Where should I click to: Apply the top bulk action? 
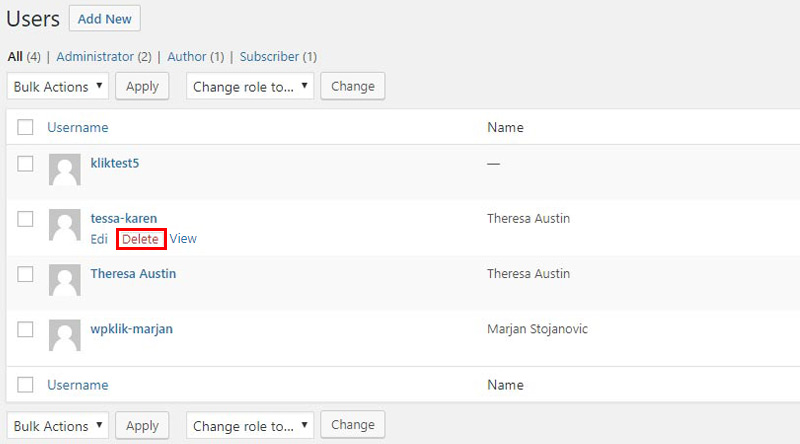(142, 86)
